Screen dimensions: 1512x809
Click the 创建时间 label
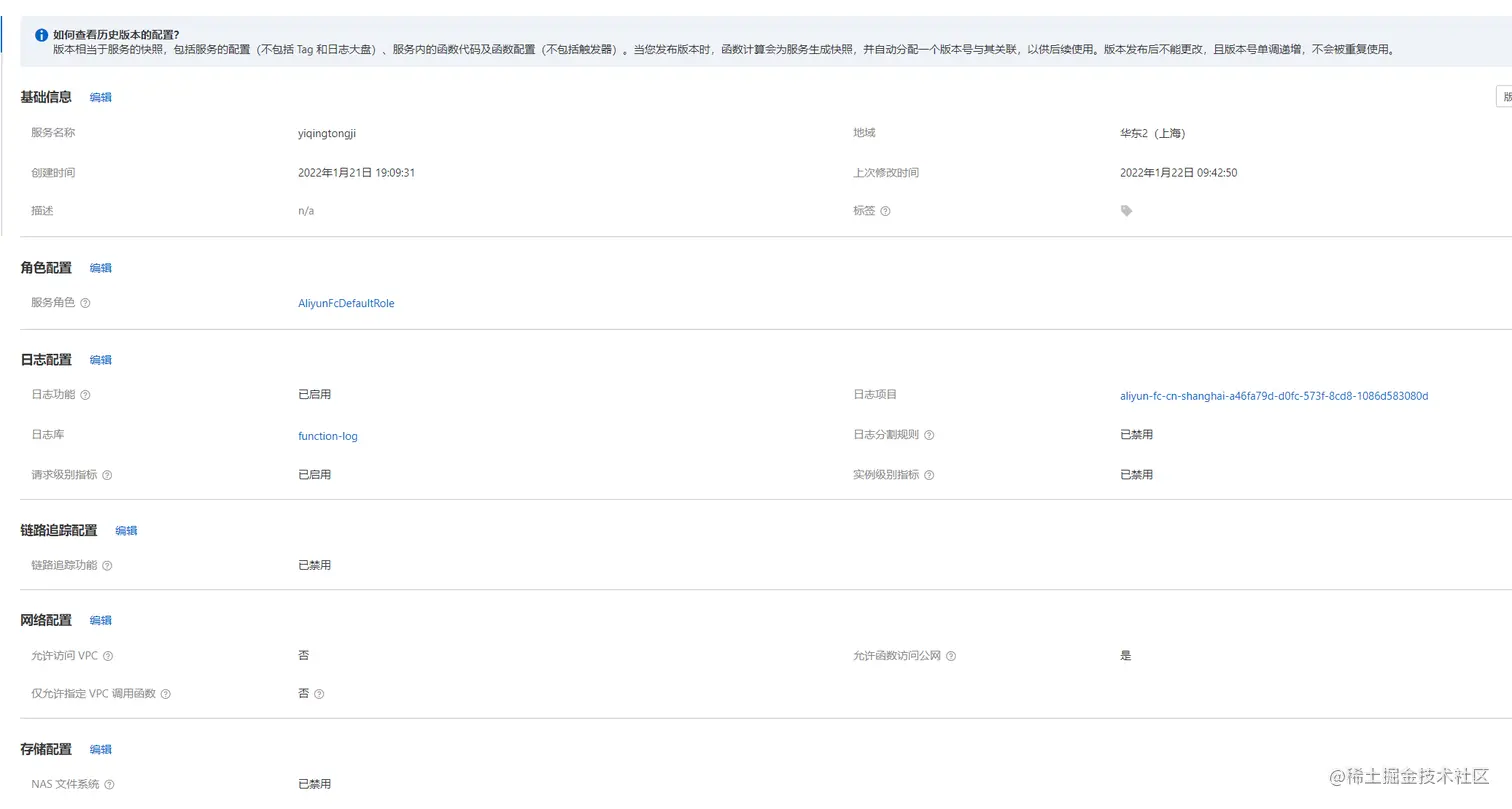pyautogui.click(x=53, y=173)
